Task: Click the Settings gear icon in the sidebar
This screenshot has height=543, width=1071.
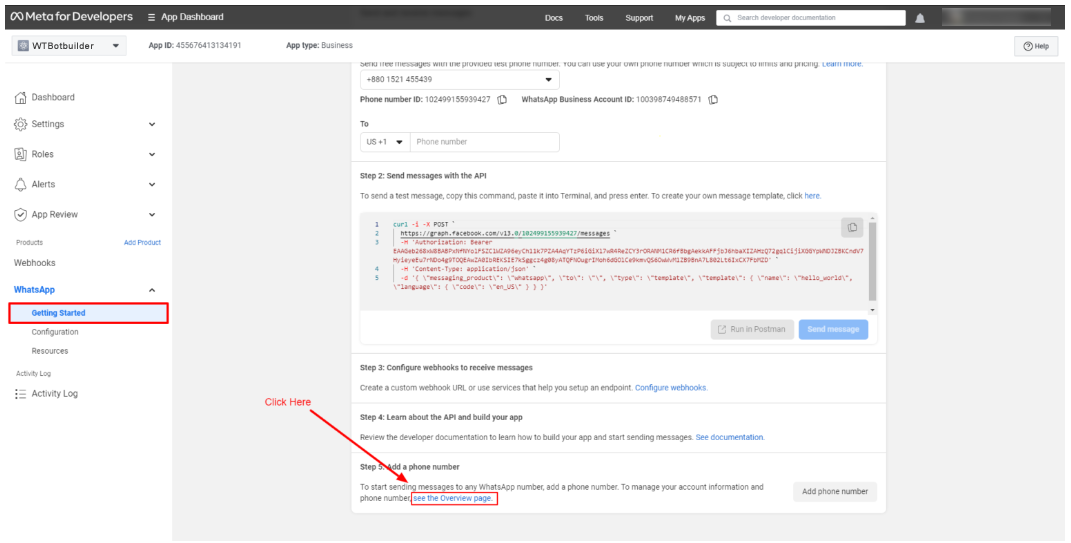Action: pos(20,124)
